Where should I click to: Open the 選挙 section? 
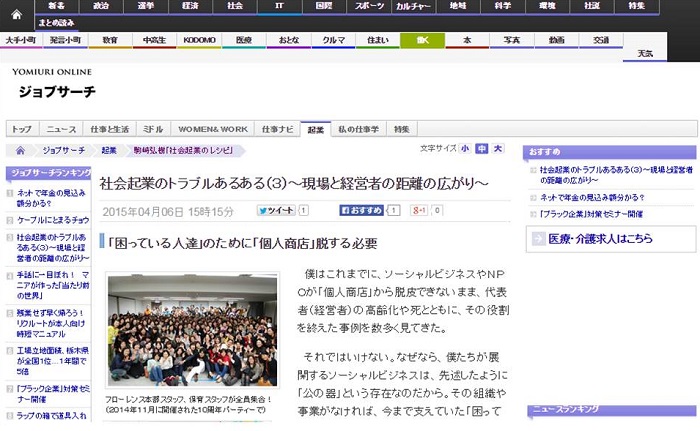pos(146,6)
